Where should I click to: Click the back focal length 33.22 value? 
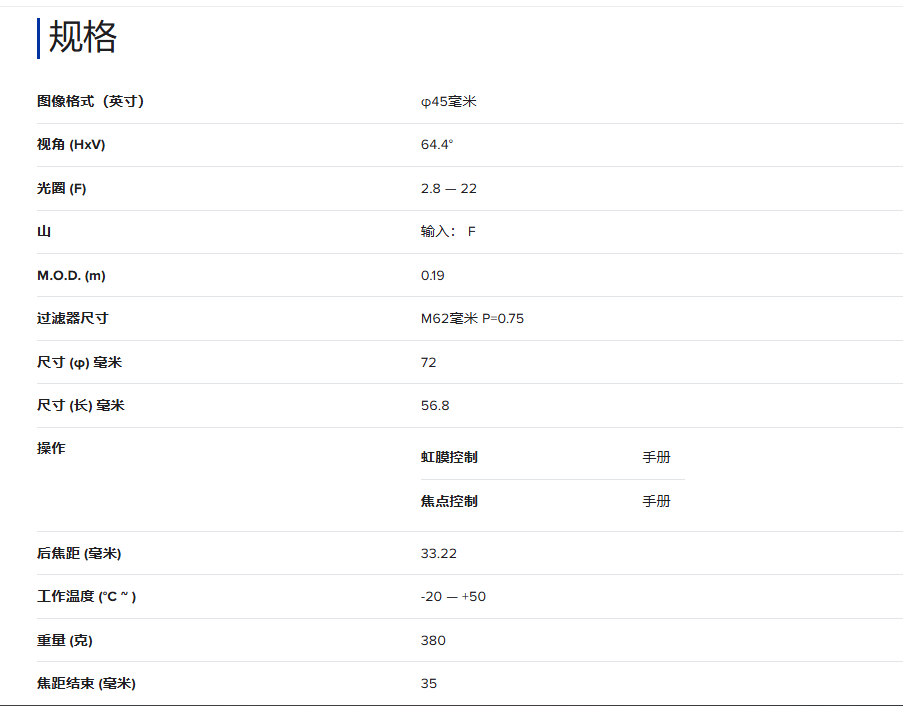(x=439, y=553)
